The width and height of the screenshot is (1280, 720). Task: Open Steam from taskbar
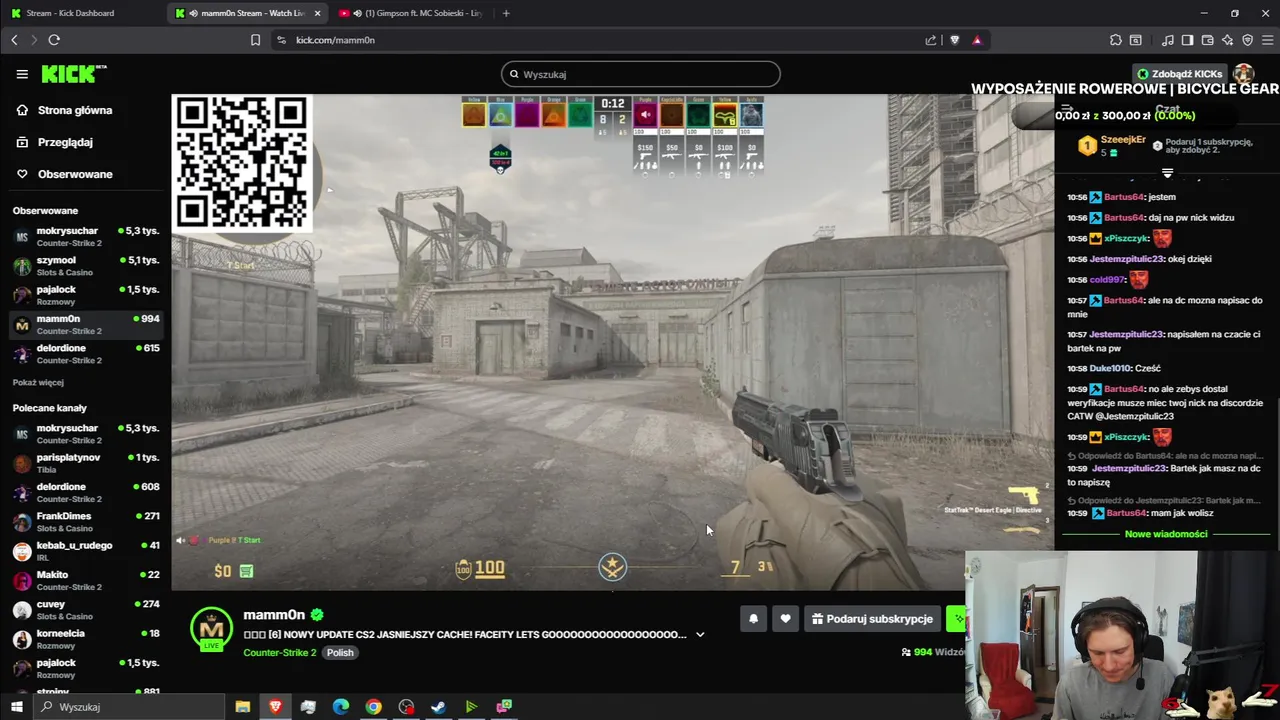click(438, 707)
